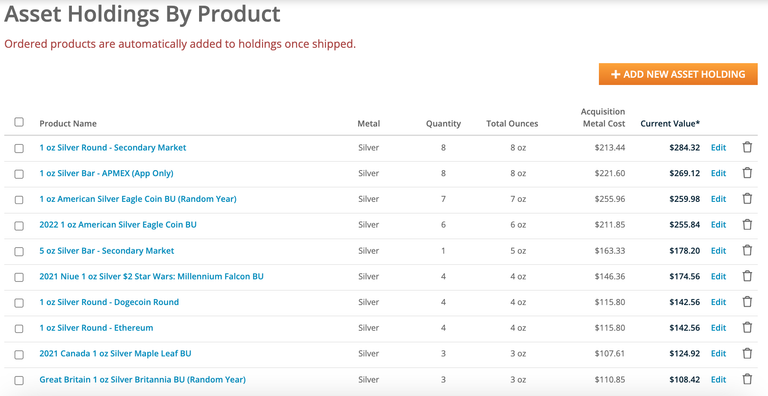Screen dimensions: 768x396
Task: Delete the 1 oz Silver Round Secondary Market holding
Action: [747, 147]
